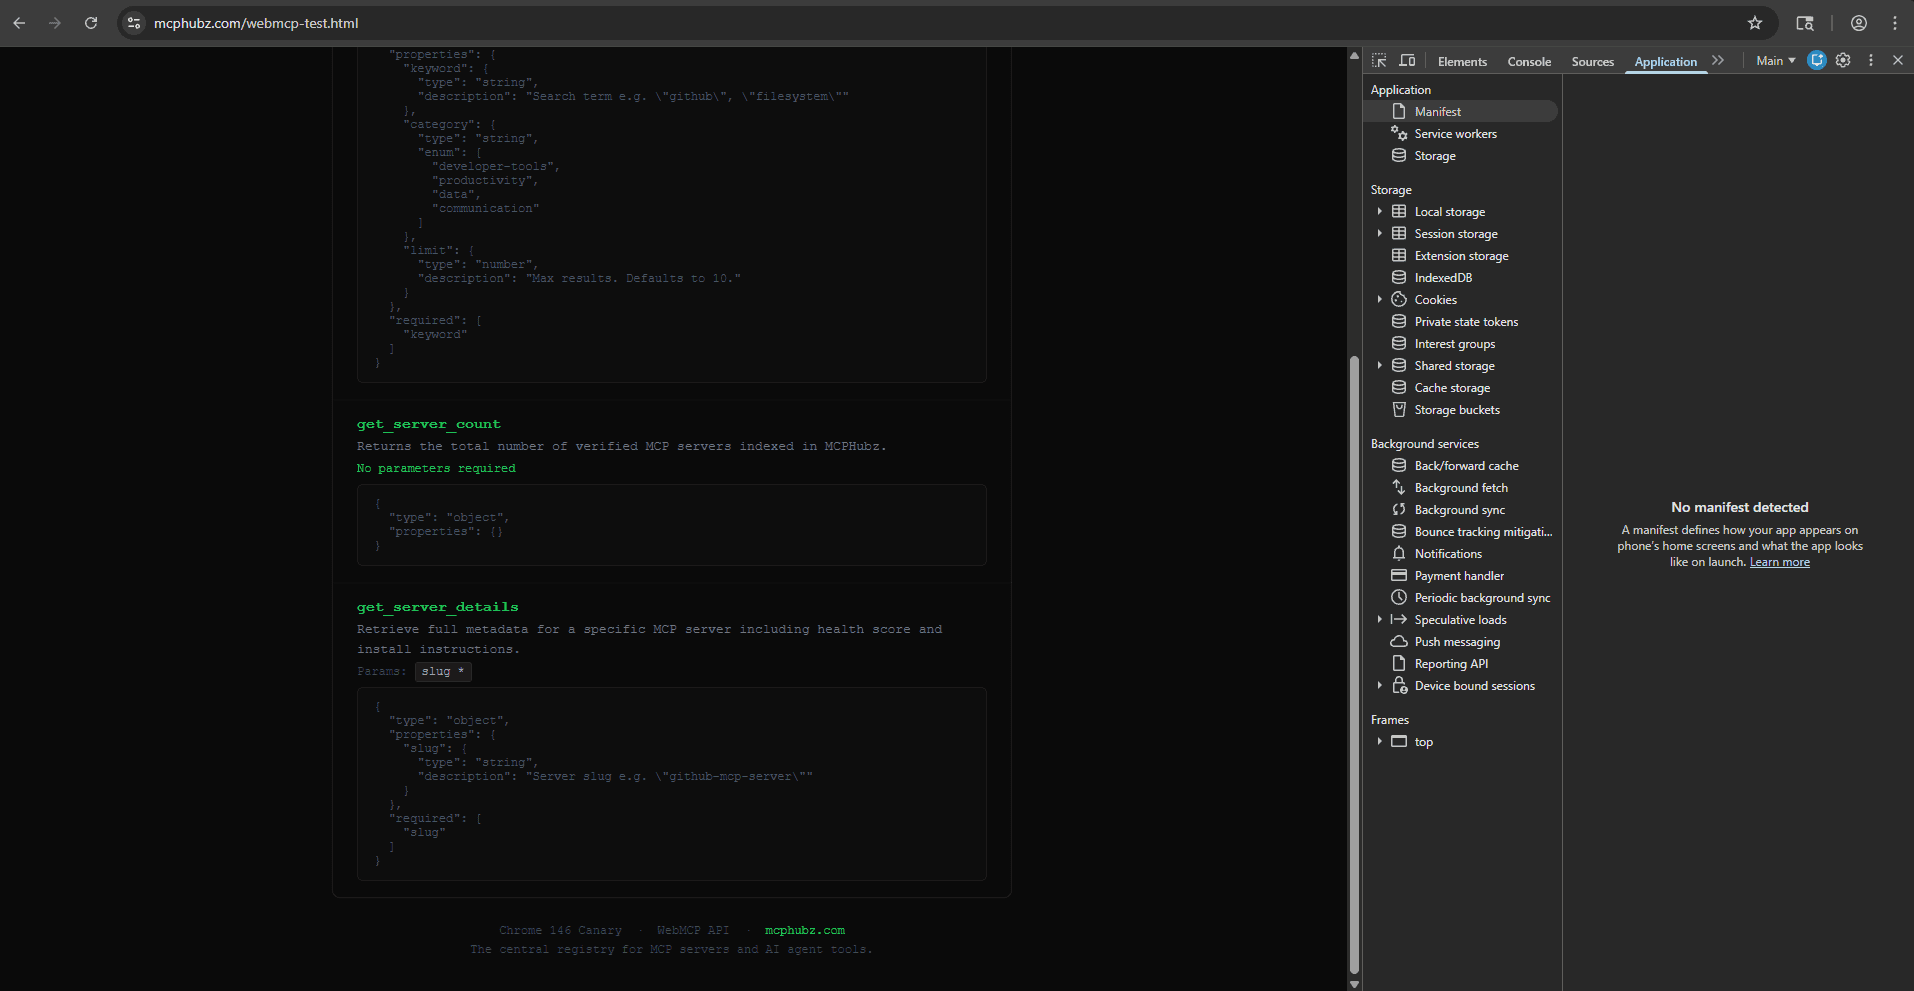The height and width of the screenshot is (991, 1914).
Task: Switch to the Elements tab
Action: [1462, 62]
